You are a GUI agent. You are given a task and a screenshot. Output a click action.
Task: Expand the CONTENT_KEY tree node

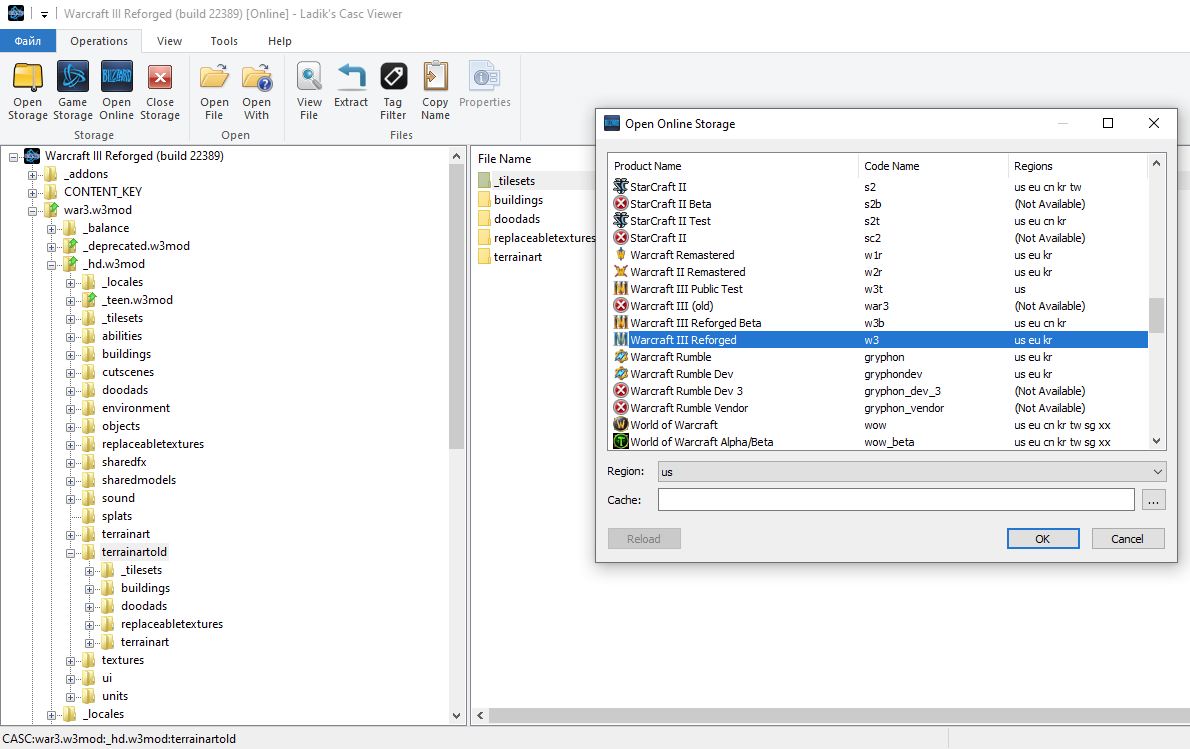(32, 193)
